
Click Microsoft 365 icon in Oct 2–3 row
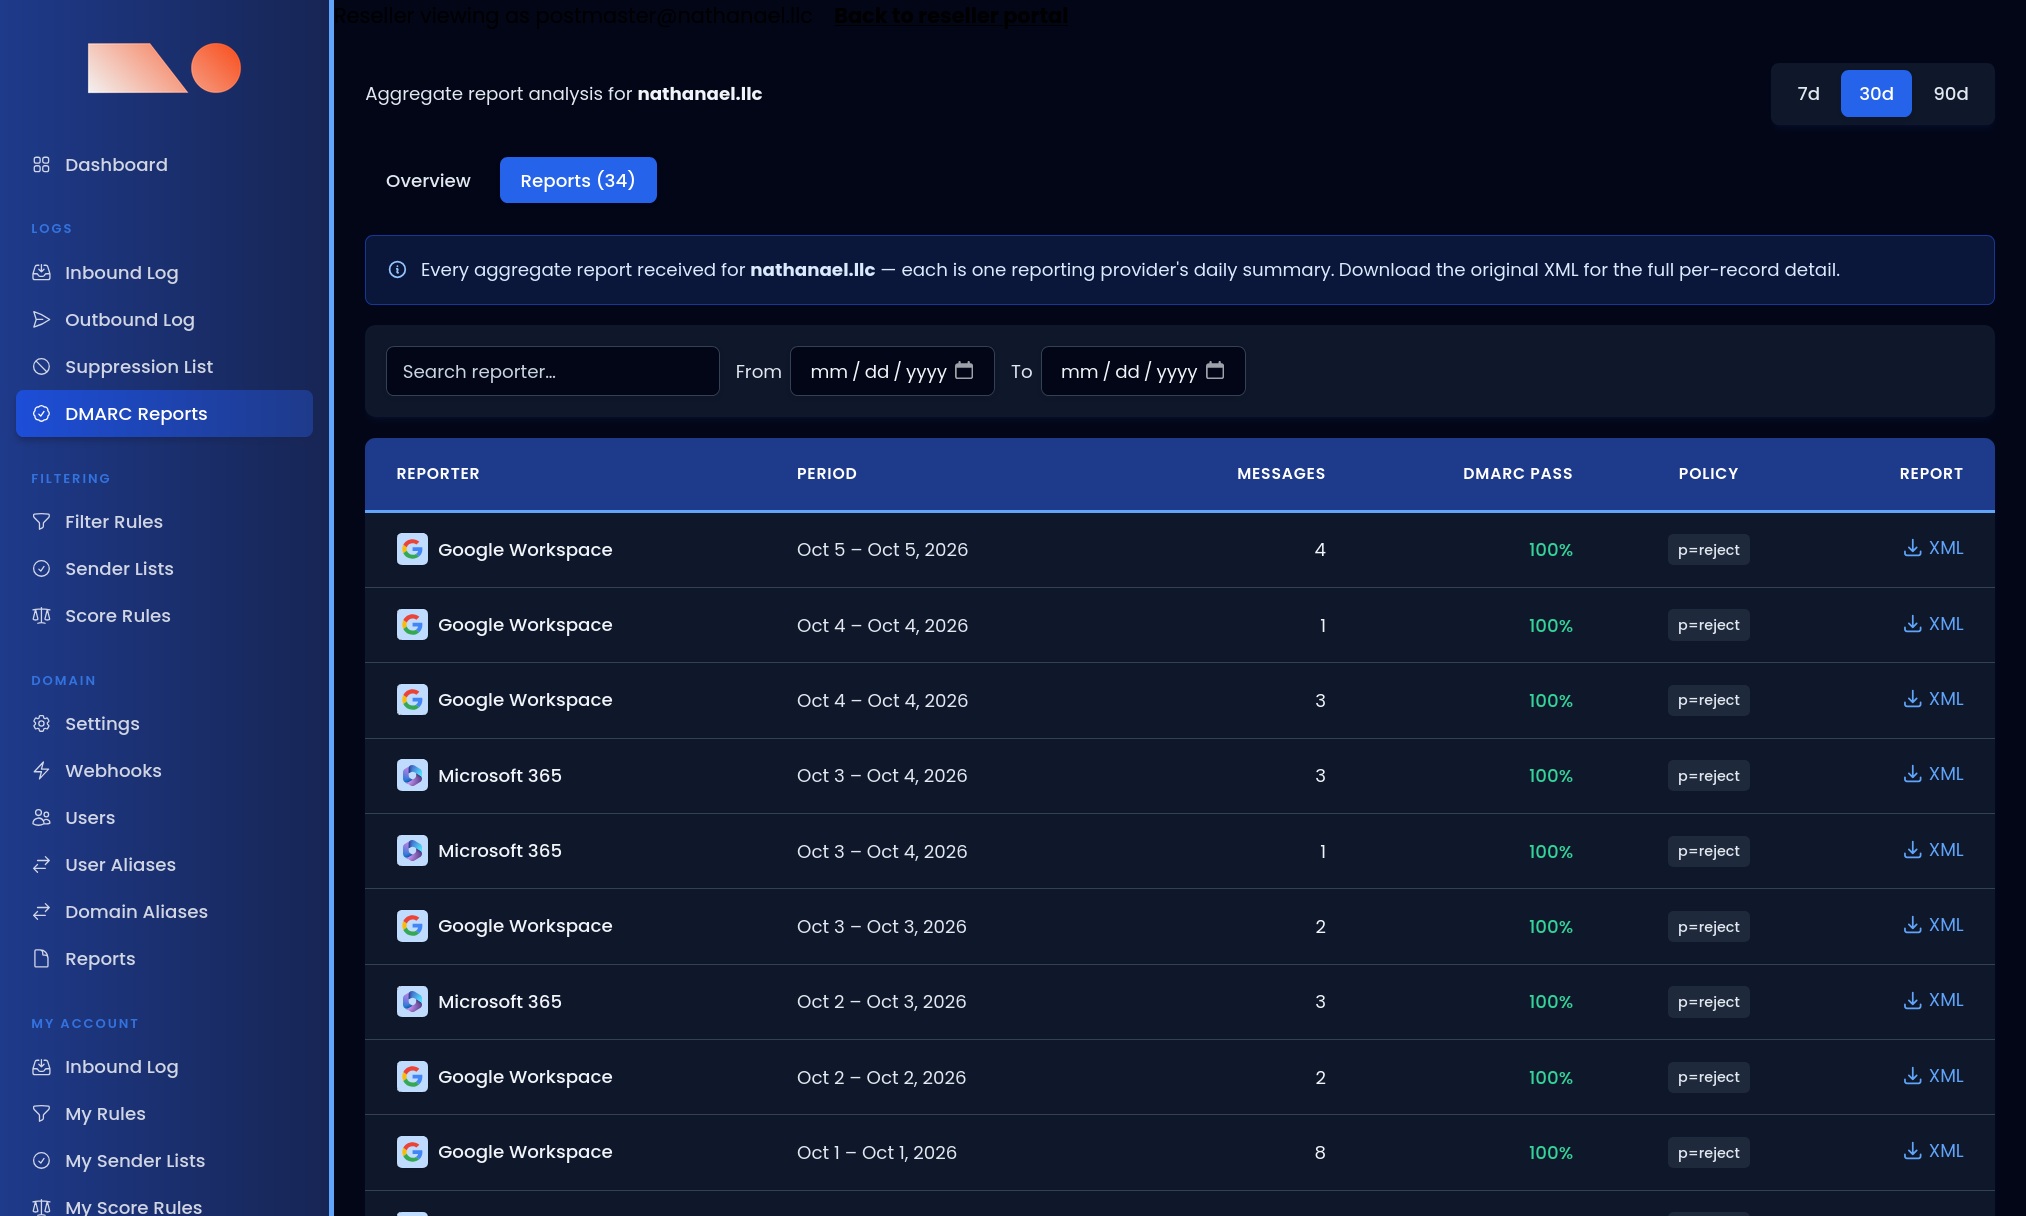412,1001
